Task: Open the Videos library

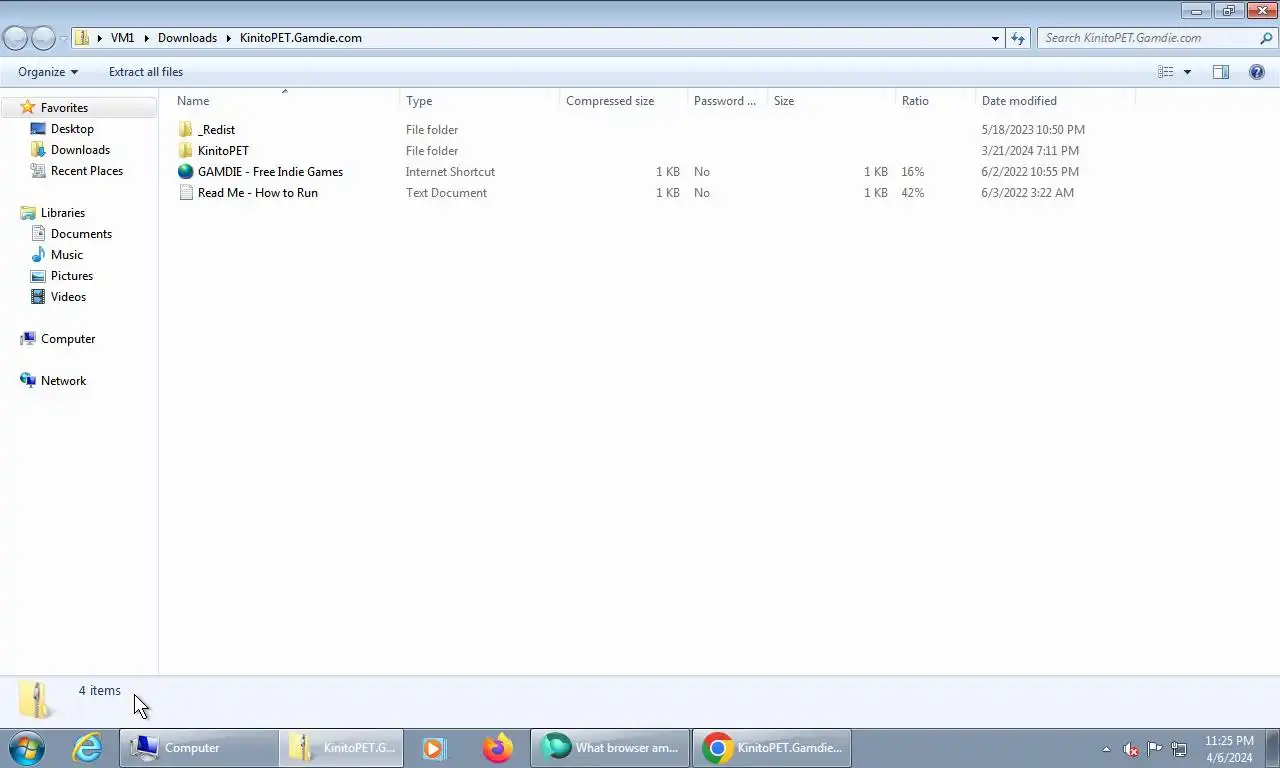Action: 68,297
